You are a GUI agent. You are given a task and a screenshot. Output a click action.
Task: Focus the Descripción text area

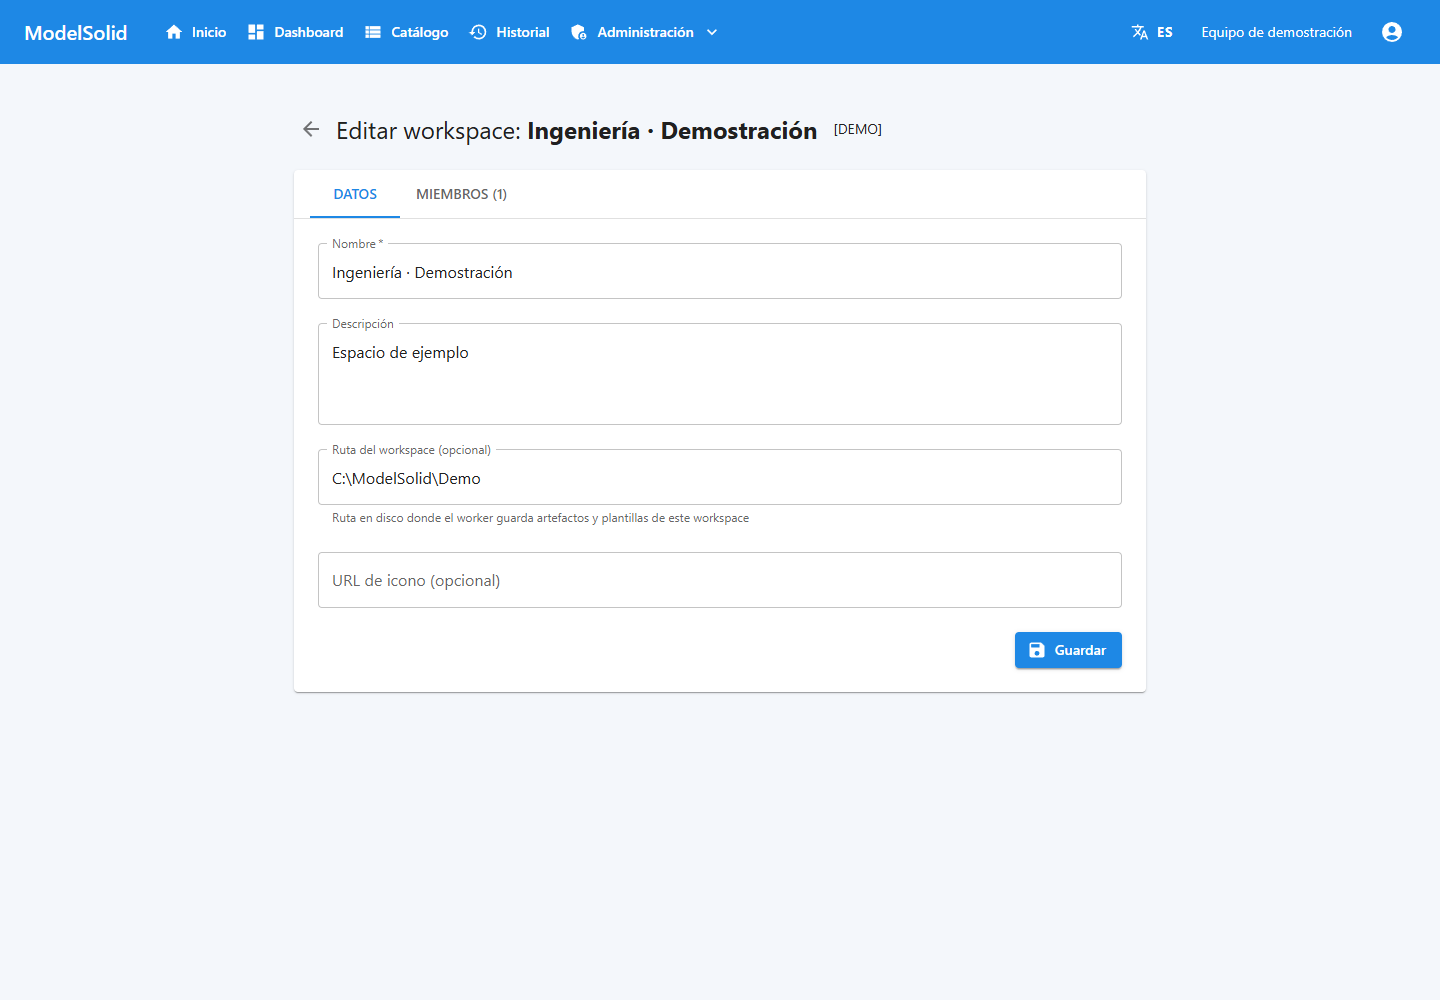tap(720, 375)
